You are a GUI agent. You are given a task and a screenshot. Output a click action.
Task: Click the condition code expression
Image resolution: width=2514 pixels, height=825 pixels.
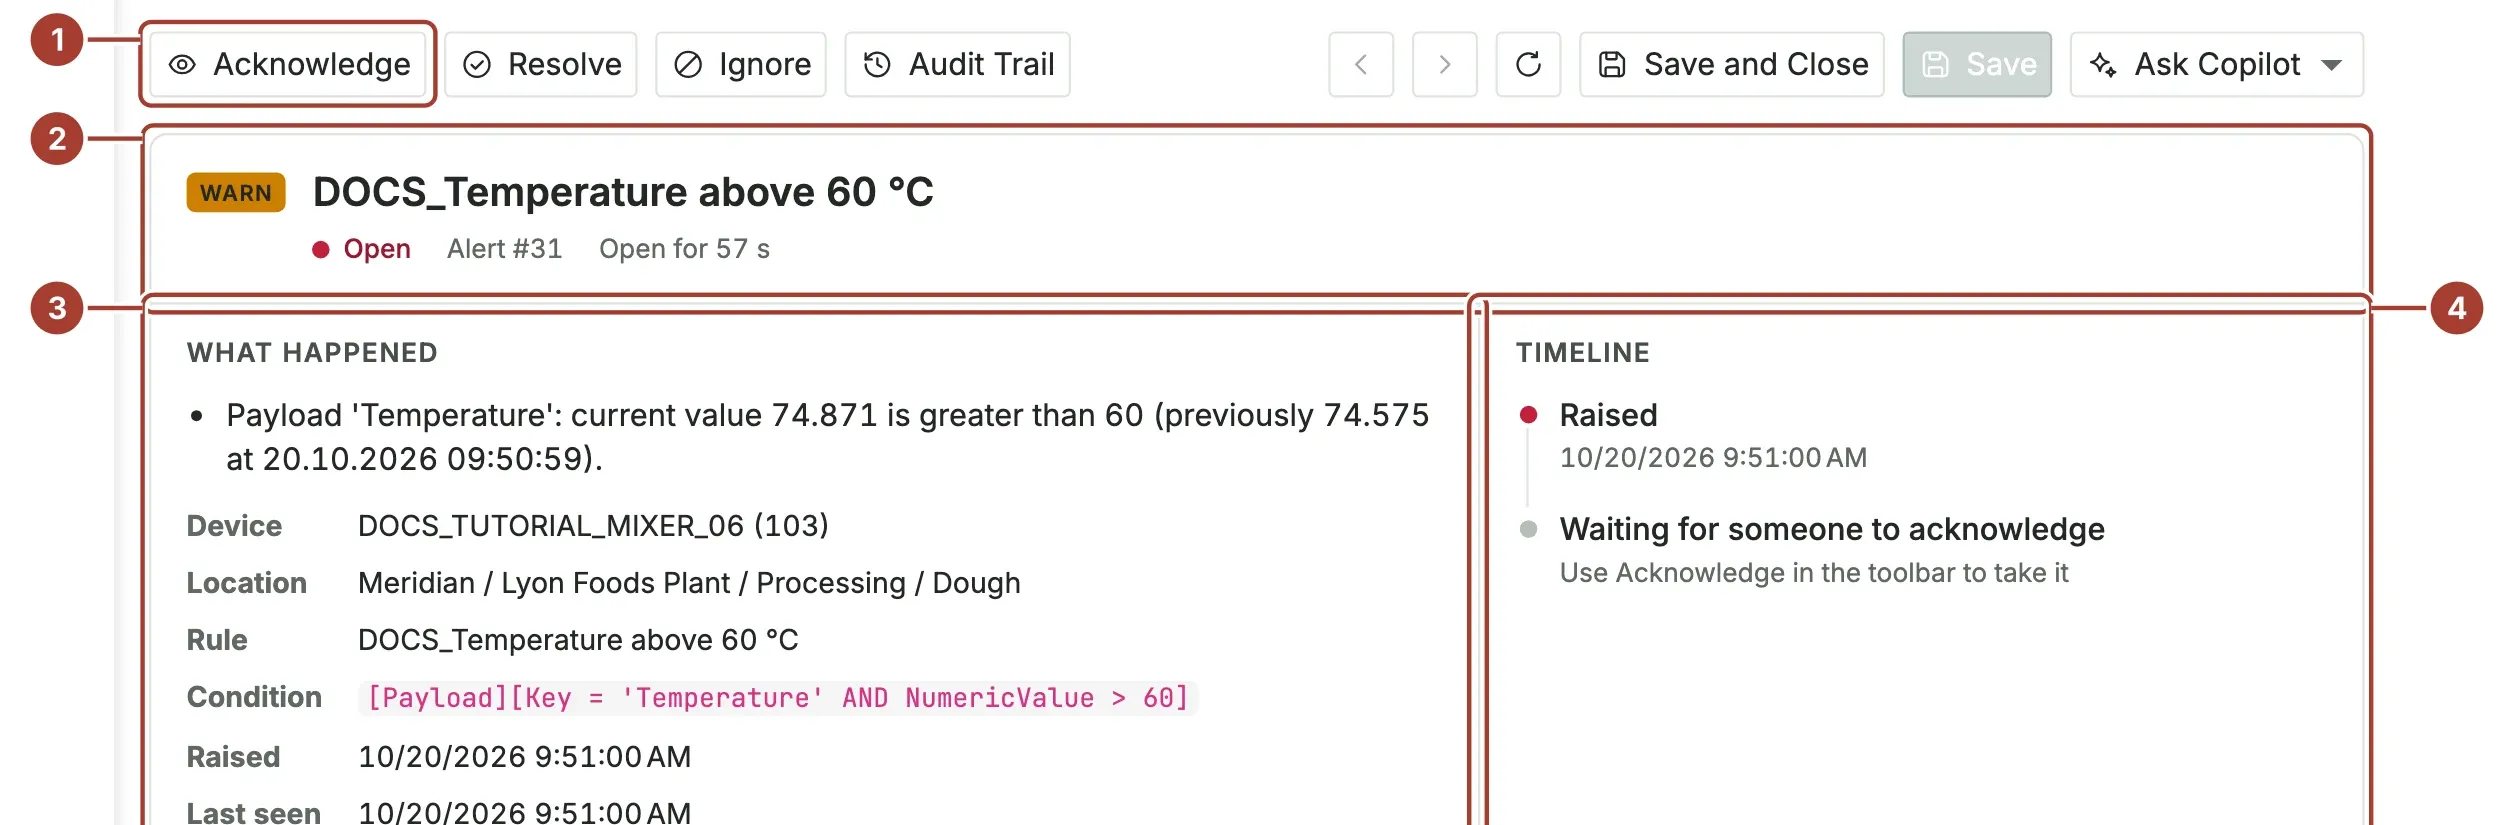(778, 697)
